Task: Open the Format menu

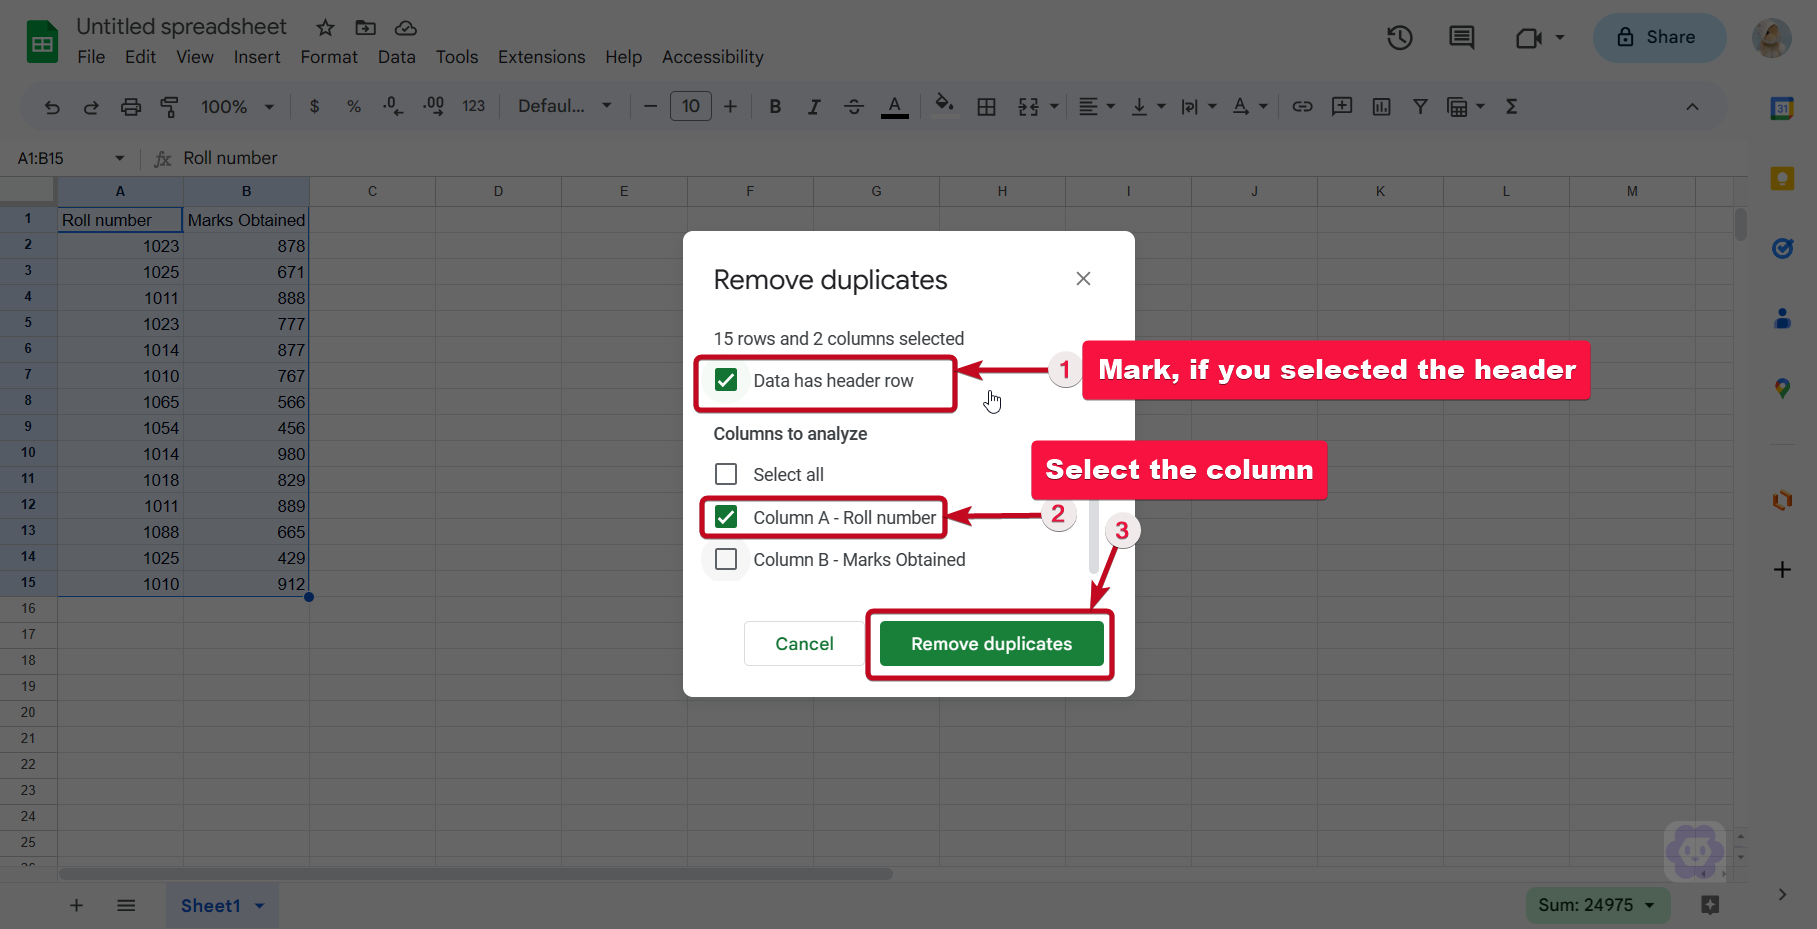Action: (329, 57)
